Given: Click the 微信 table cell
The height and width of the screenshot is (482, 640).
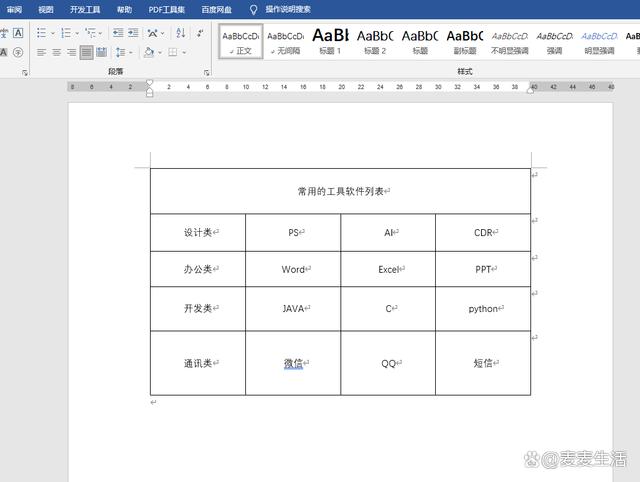Looking at the screenshot, I should click(293, 363).
